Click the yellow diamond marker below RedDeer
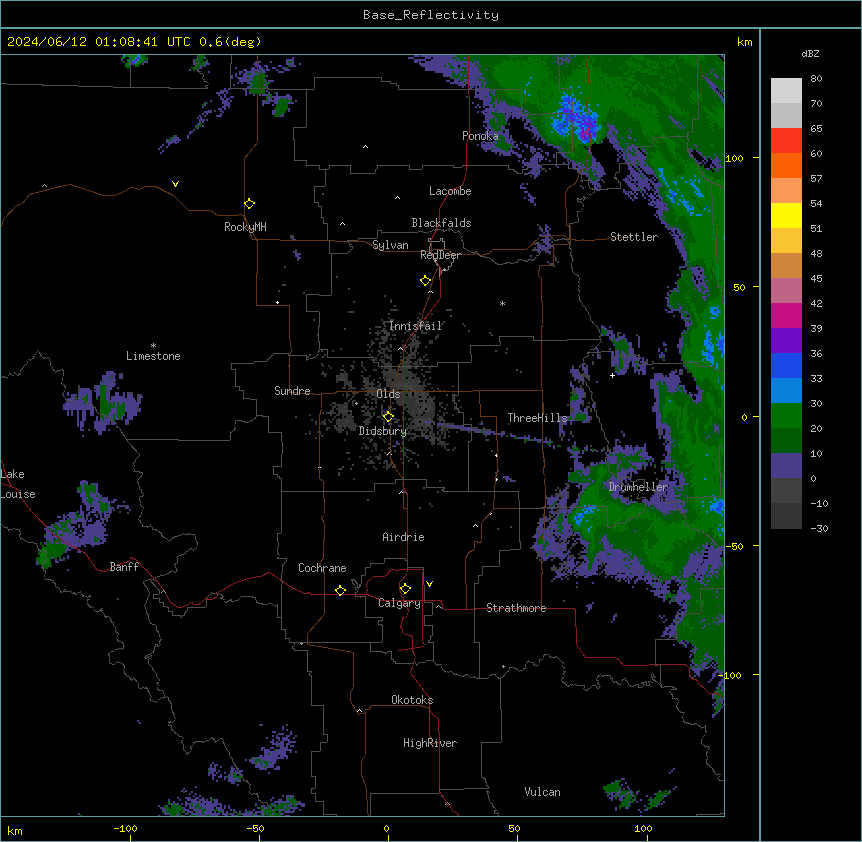Image resolution: width=862 pixels, height=842 pixels. click(x=426, y=281)
